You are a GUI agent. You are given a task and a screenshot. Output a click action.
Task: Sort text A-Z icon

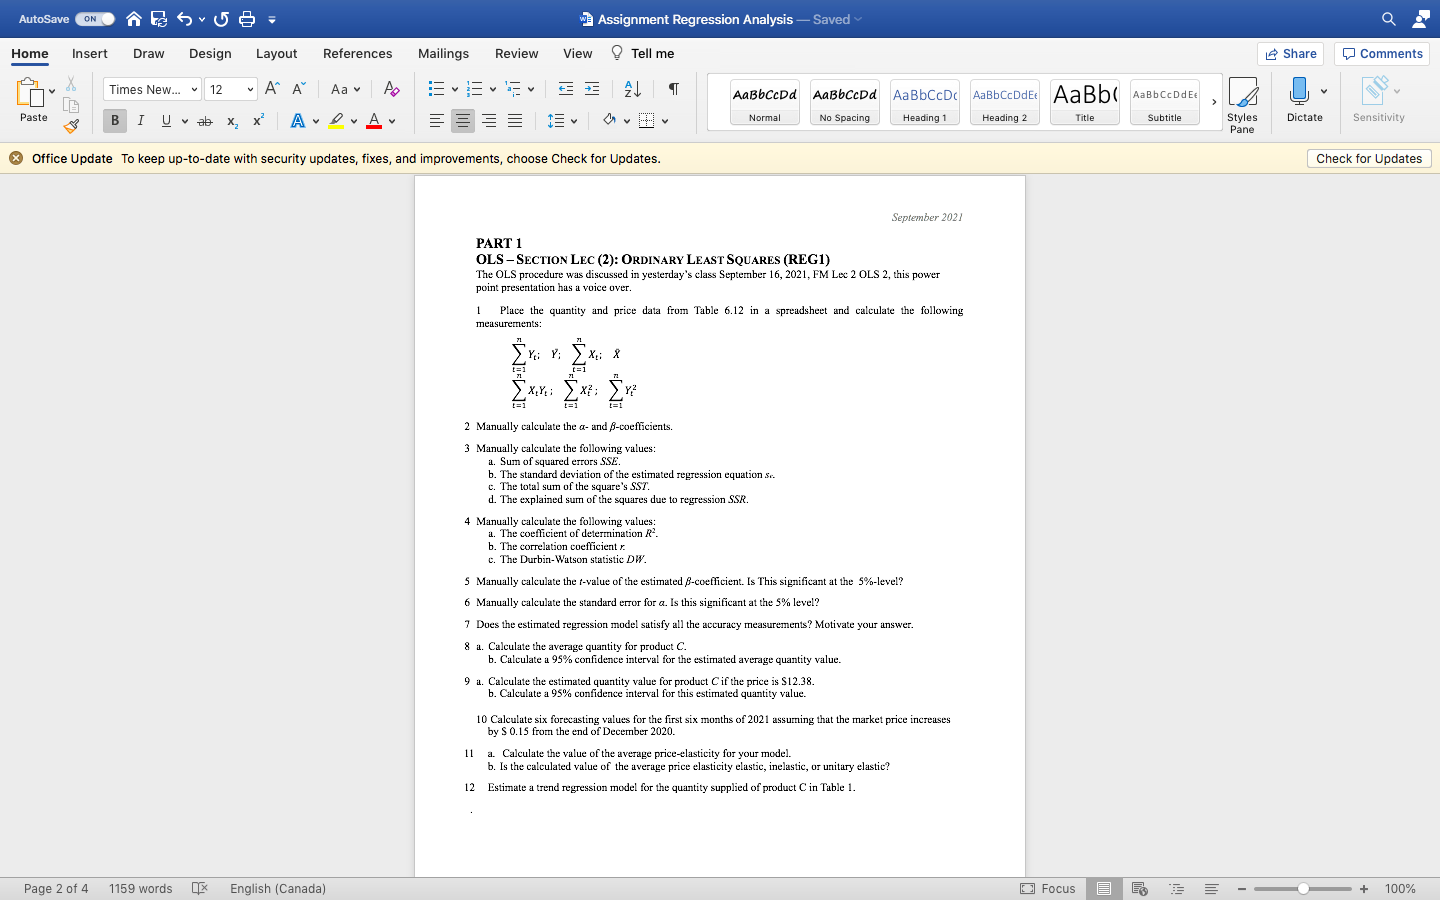(633, 89)
